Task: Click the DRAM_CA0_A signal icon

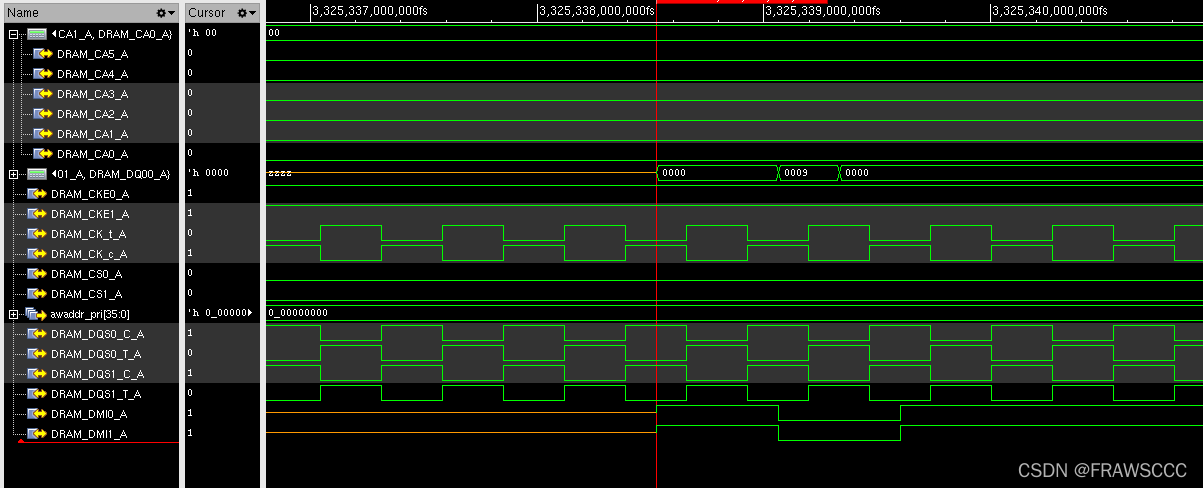Action: (x=43, y=154)
